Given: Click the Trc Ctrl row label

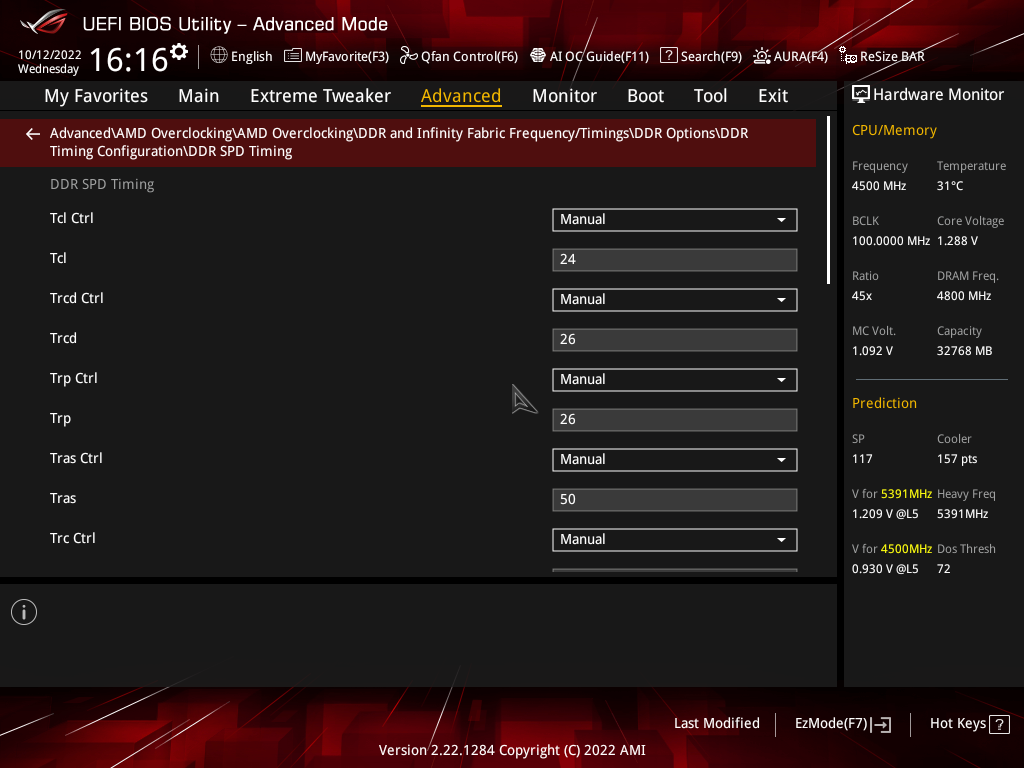Looking at the screenshot, I should pyautogui.click(x=72, y=539).
